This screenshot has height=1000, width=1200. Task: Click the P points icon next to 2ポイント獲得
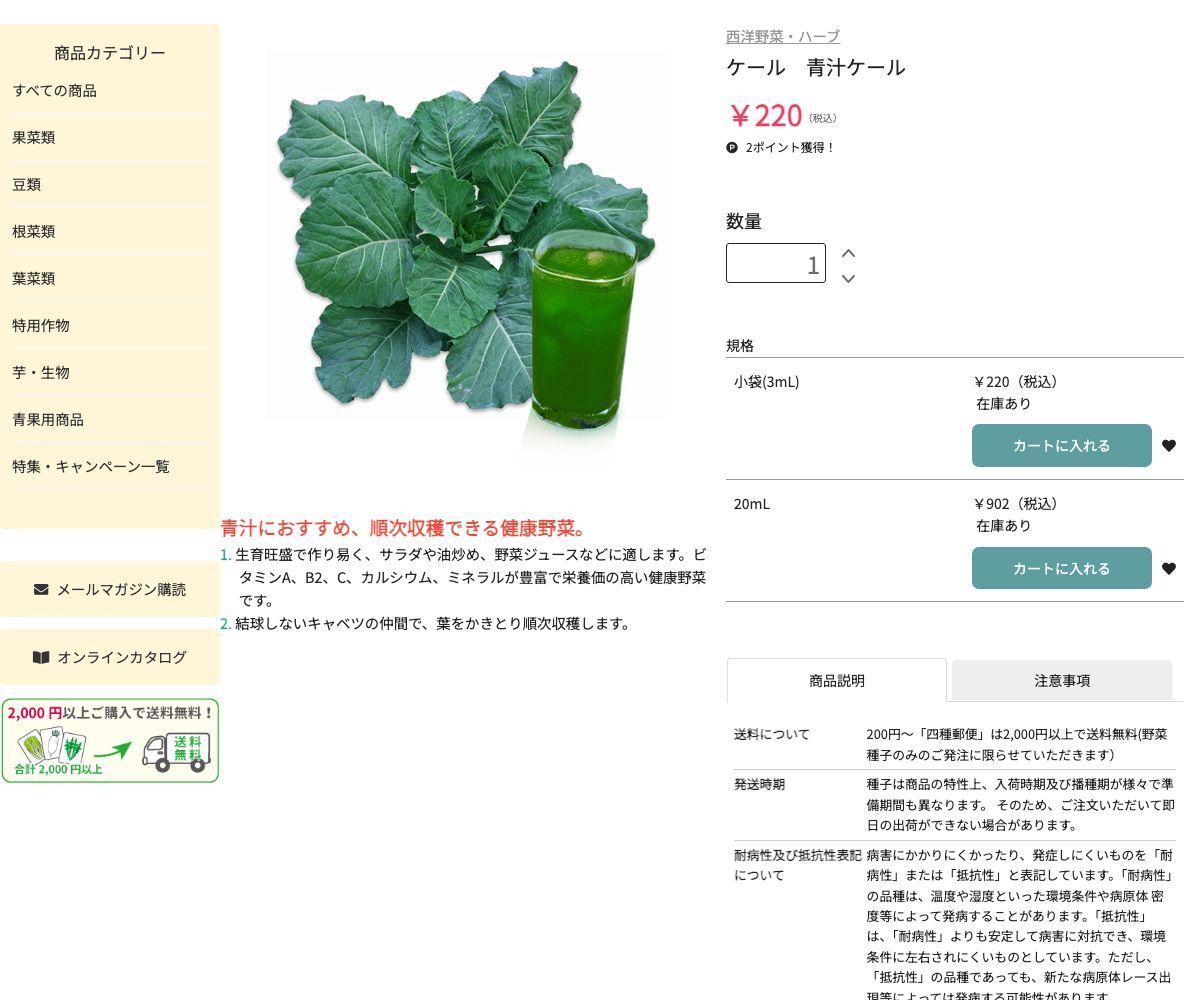(x=733, y=147)
